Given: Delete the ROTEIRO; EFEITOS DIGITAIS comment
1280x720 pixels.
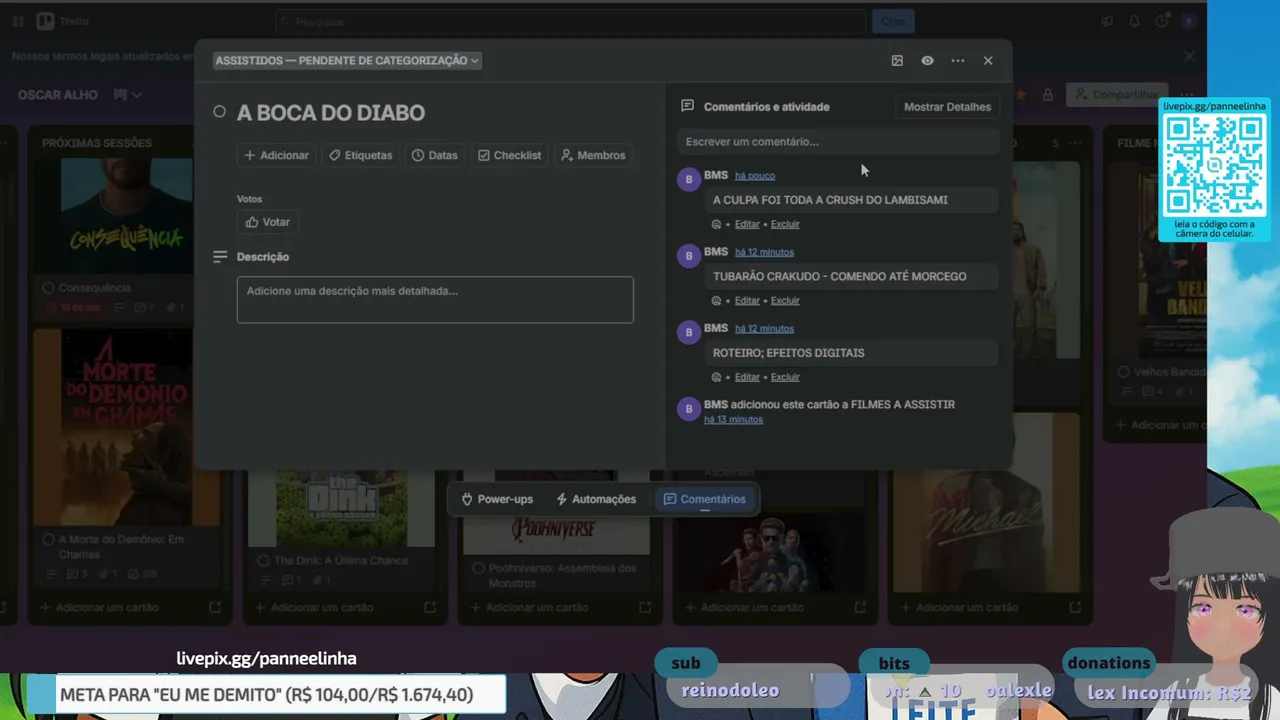Looking at the screenshot, I should click(x=785, y=377).
